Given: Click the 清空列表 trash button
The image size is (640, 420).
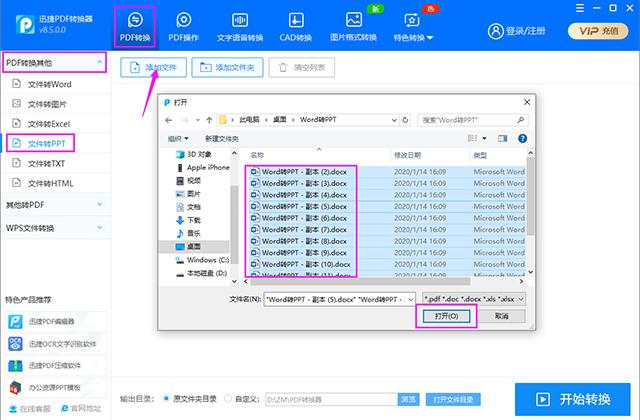Looking at the screenshot, I should 302,67.
